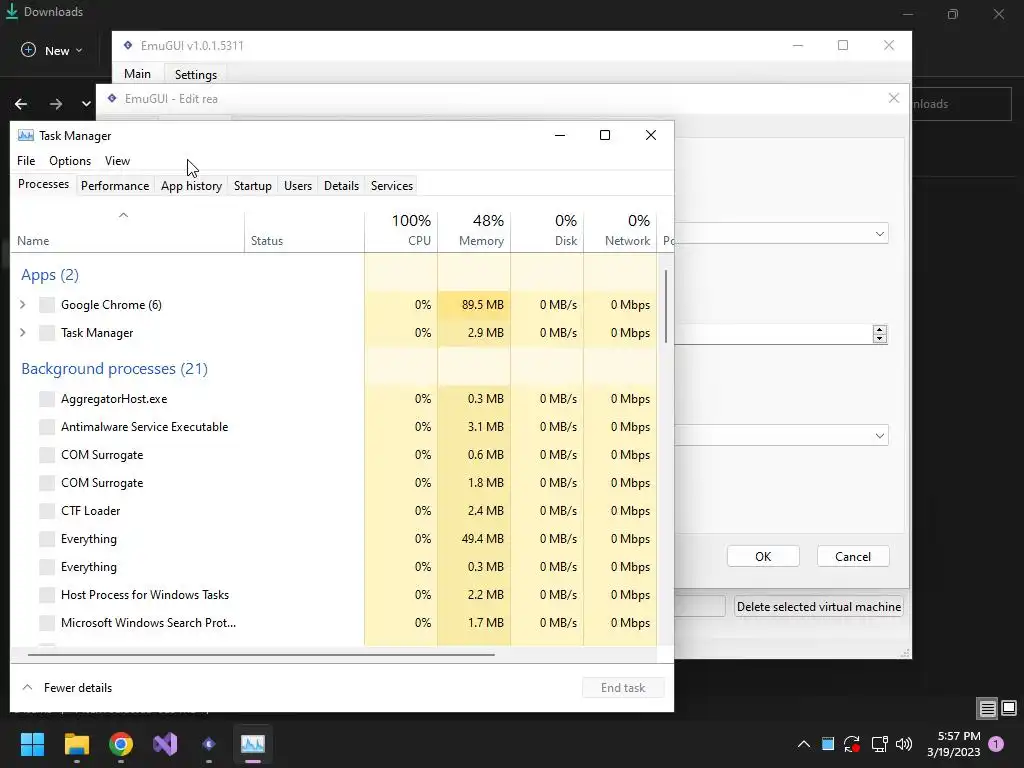Sort processes by the Status column header

pos(304,231)
